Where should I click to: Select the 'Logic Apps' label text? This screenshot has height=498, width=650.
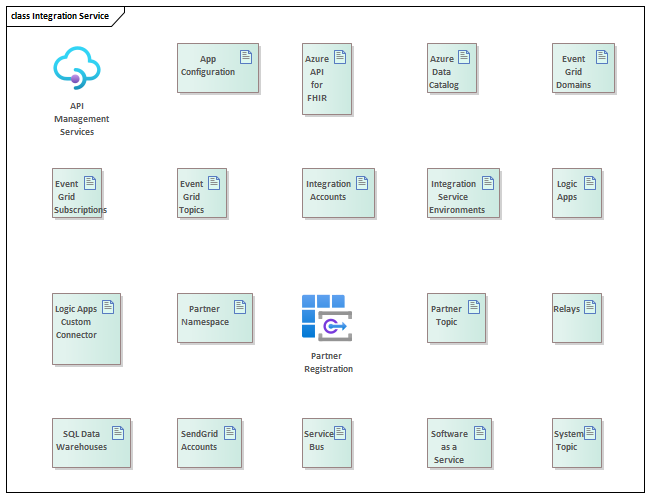[567, 190]
